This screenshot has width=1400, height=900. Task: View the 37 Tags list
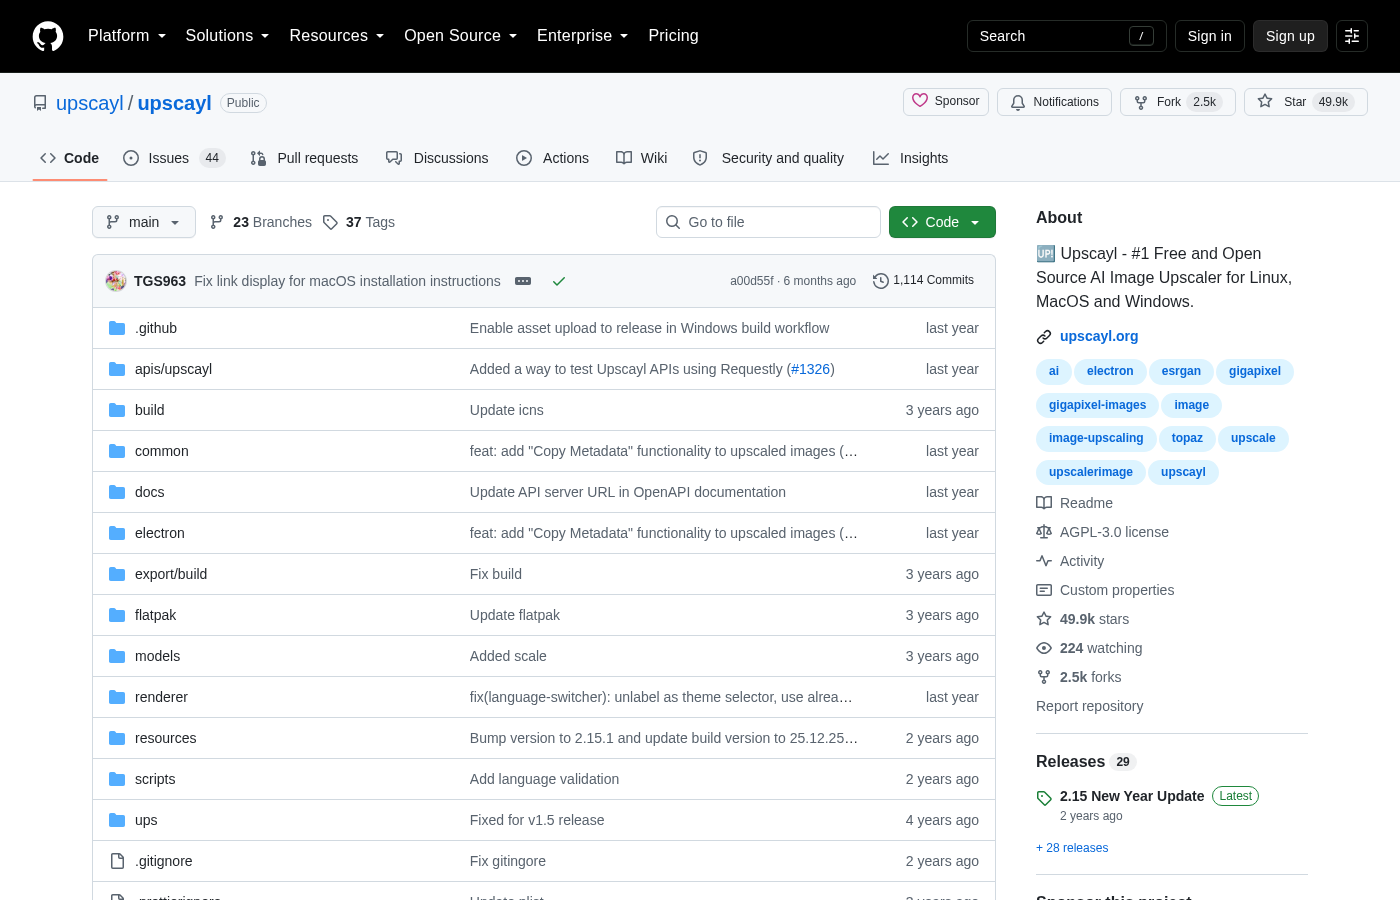click(359, 222)
